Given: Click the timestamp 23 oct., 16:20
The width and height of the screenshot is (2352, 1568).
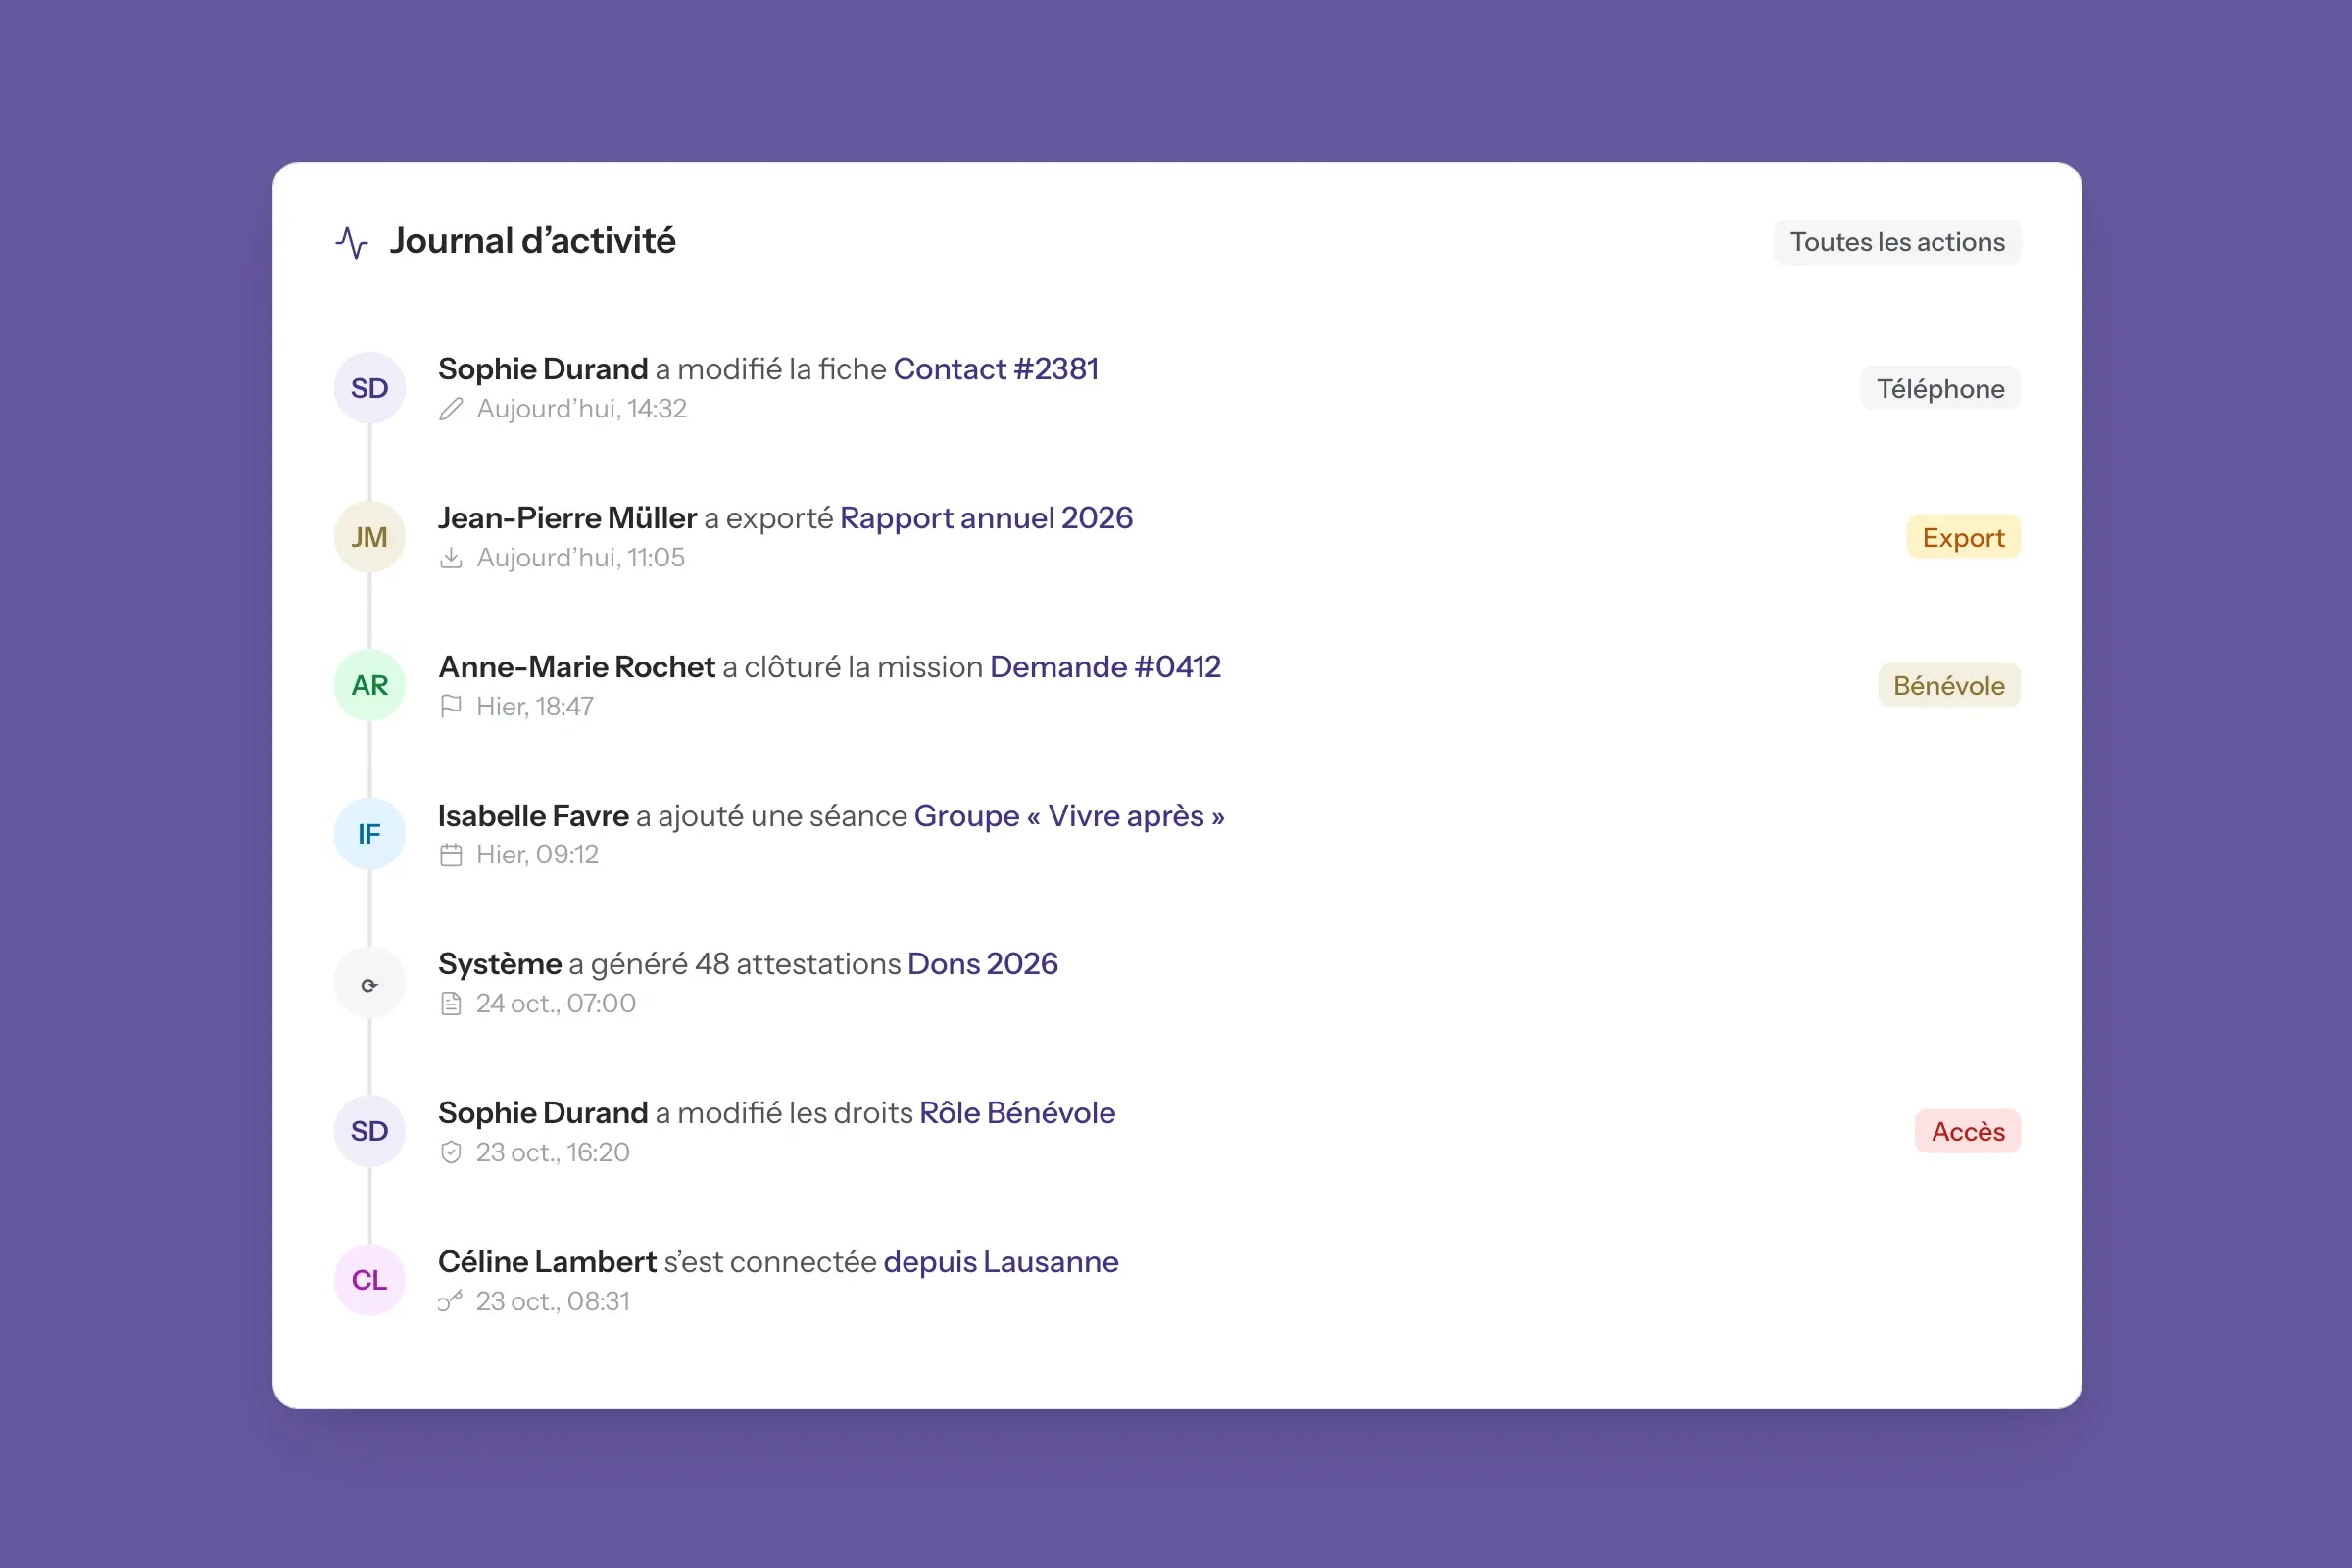Looking at the screenshot, I should pos(553,1153).
